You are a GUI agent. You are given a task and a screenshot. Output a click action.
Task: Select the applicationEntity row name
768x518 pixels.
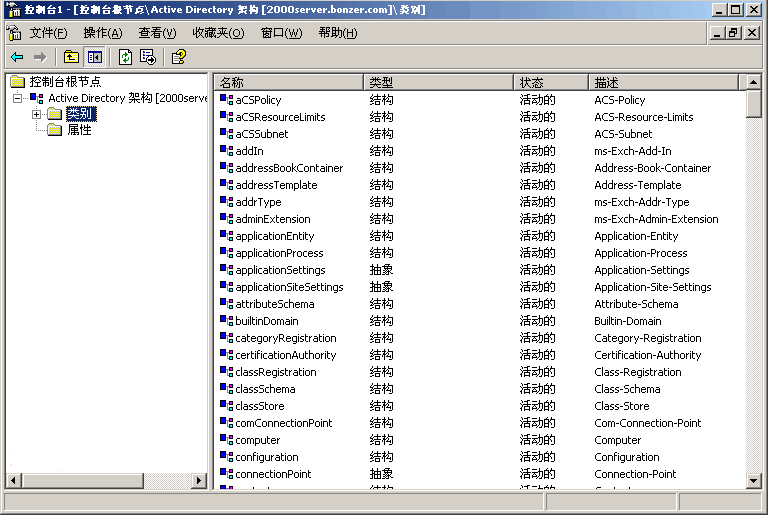click(275, 236)
